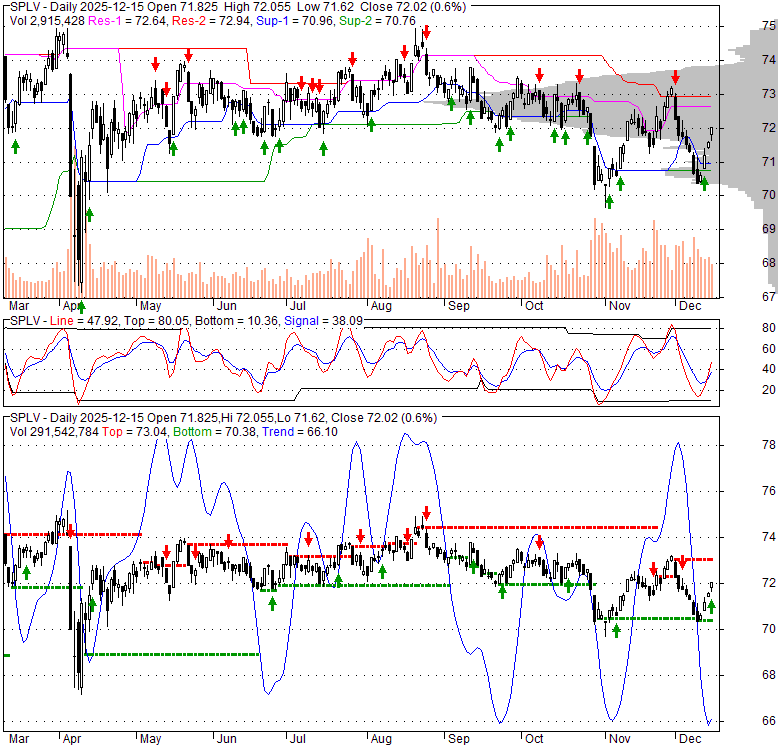
Task: Click the 80 level on the oscillator axis
Action: coord(769,328)
